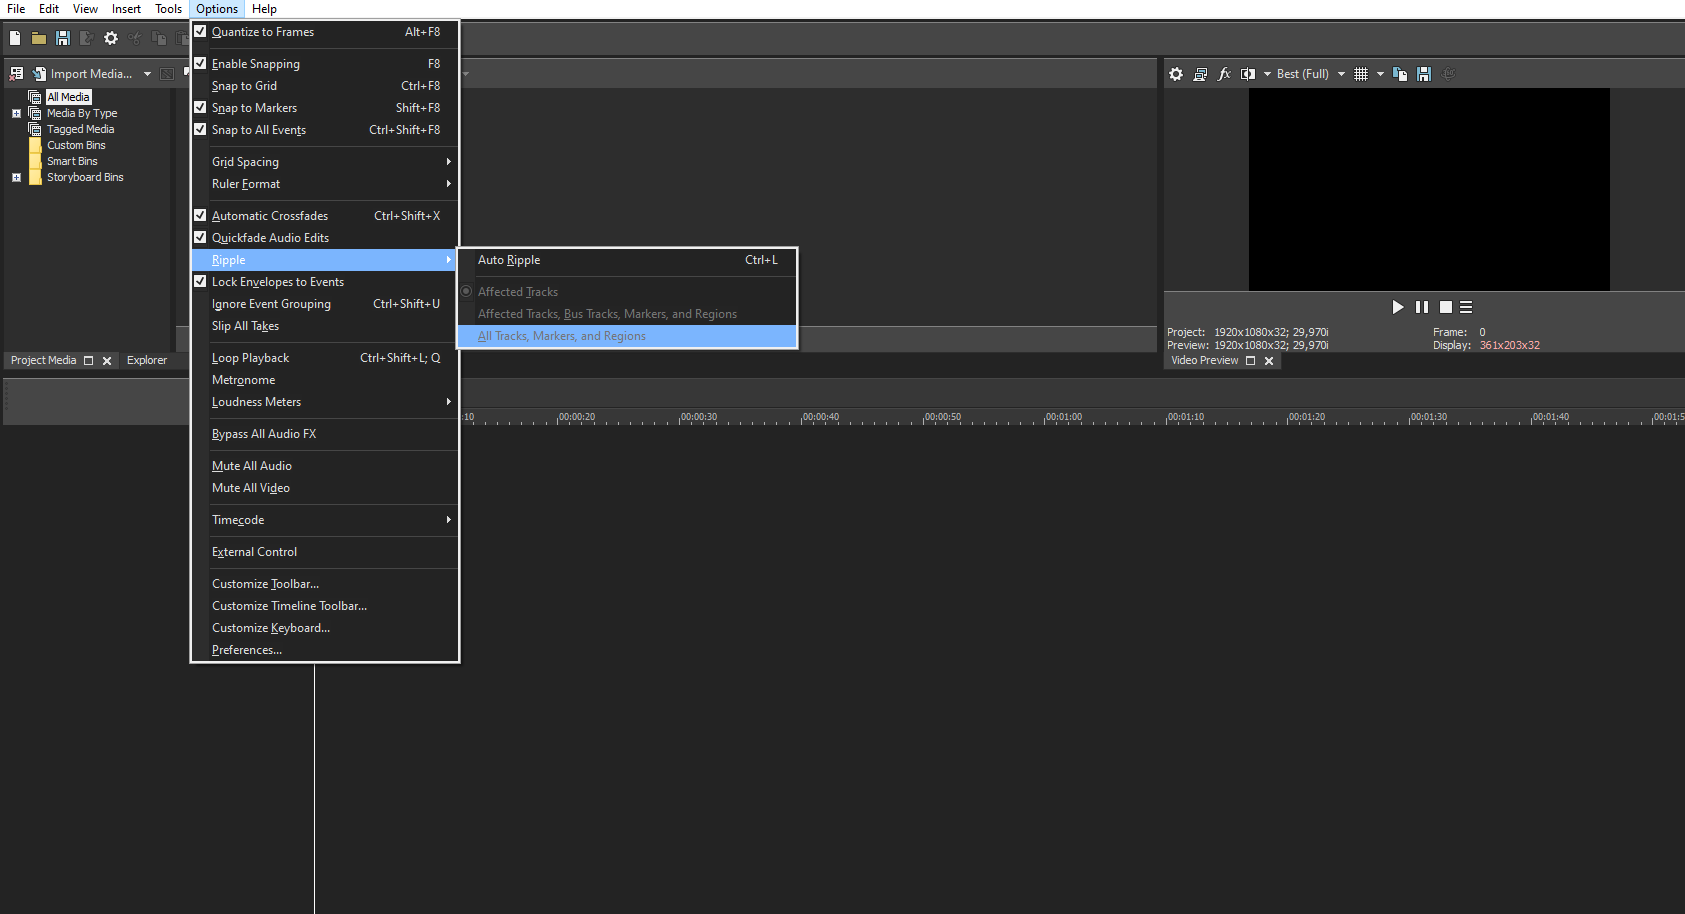Toggle Snap to All Events
The width and height of the screenshot is (1685, 914).
tap(325, 130)
